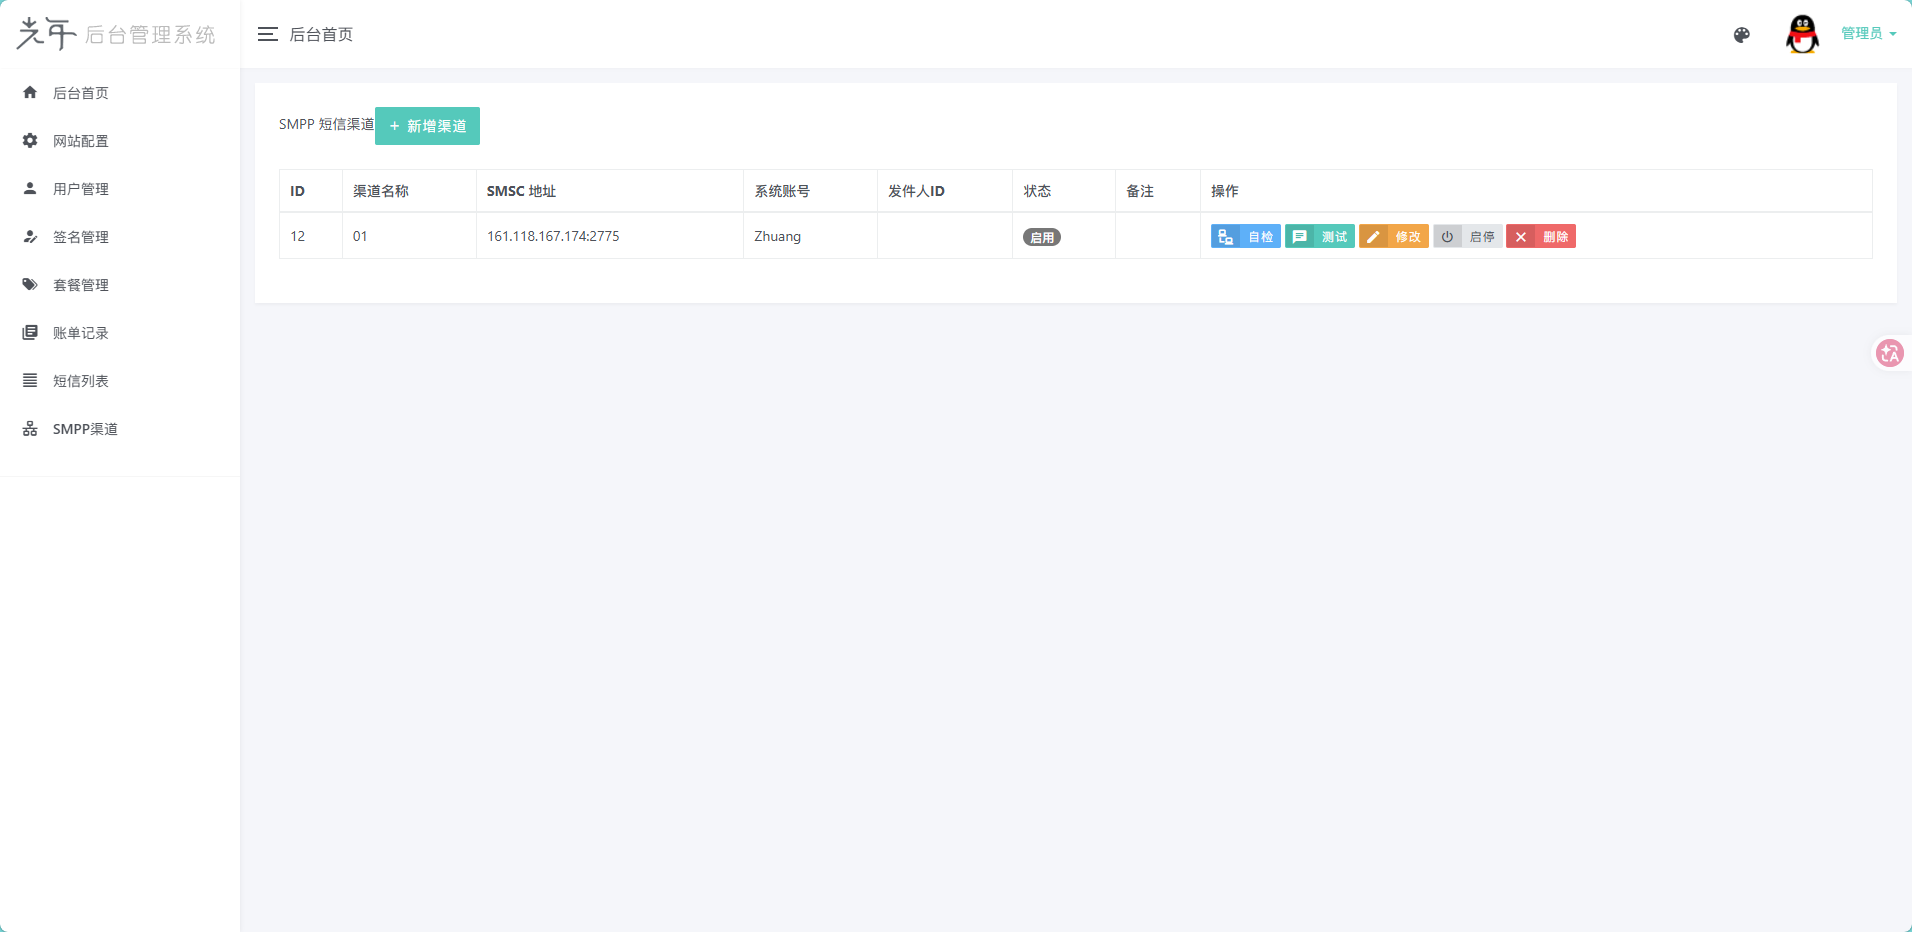Toggle channel with the 启停 button

[1467, 237]
